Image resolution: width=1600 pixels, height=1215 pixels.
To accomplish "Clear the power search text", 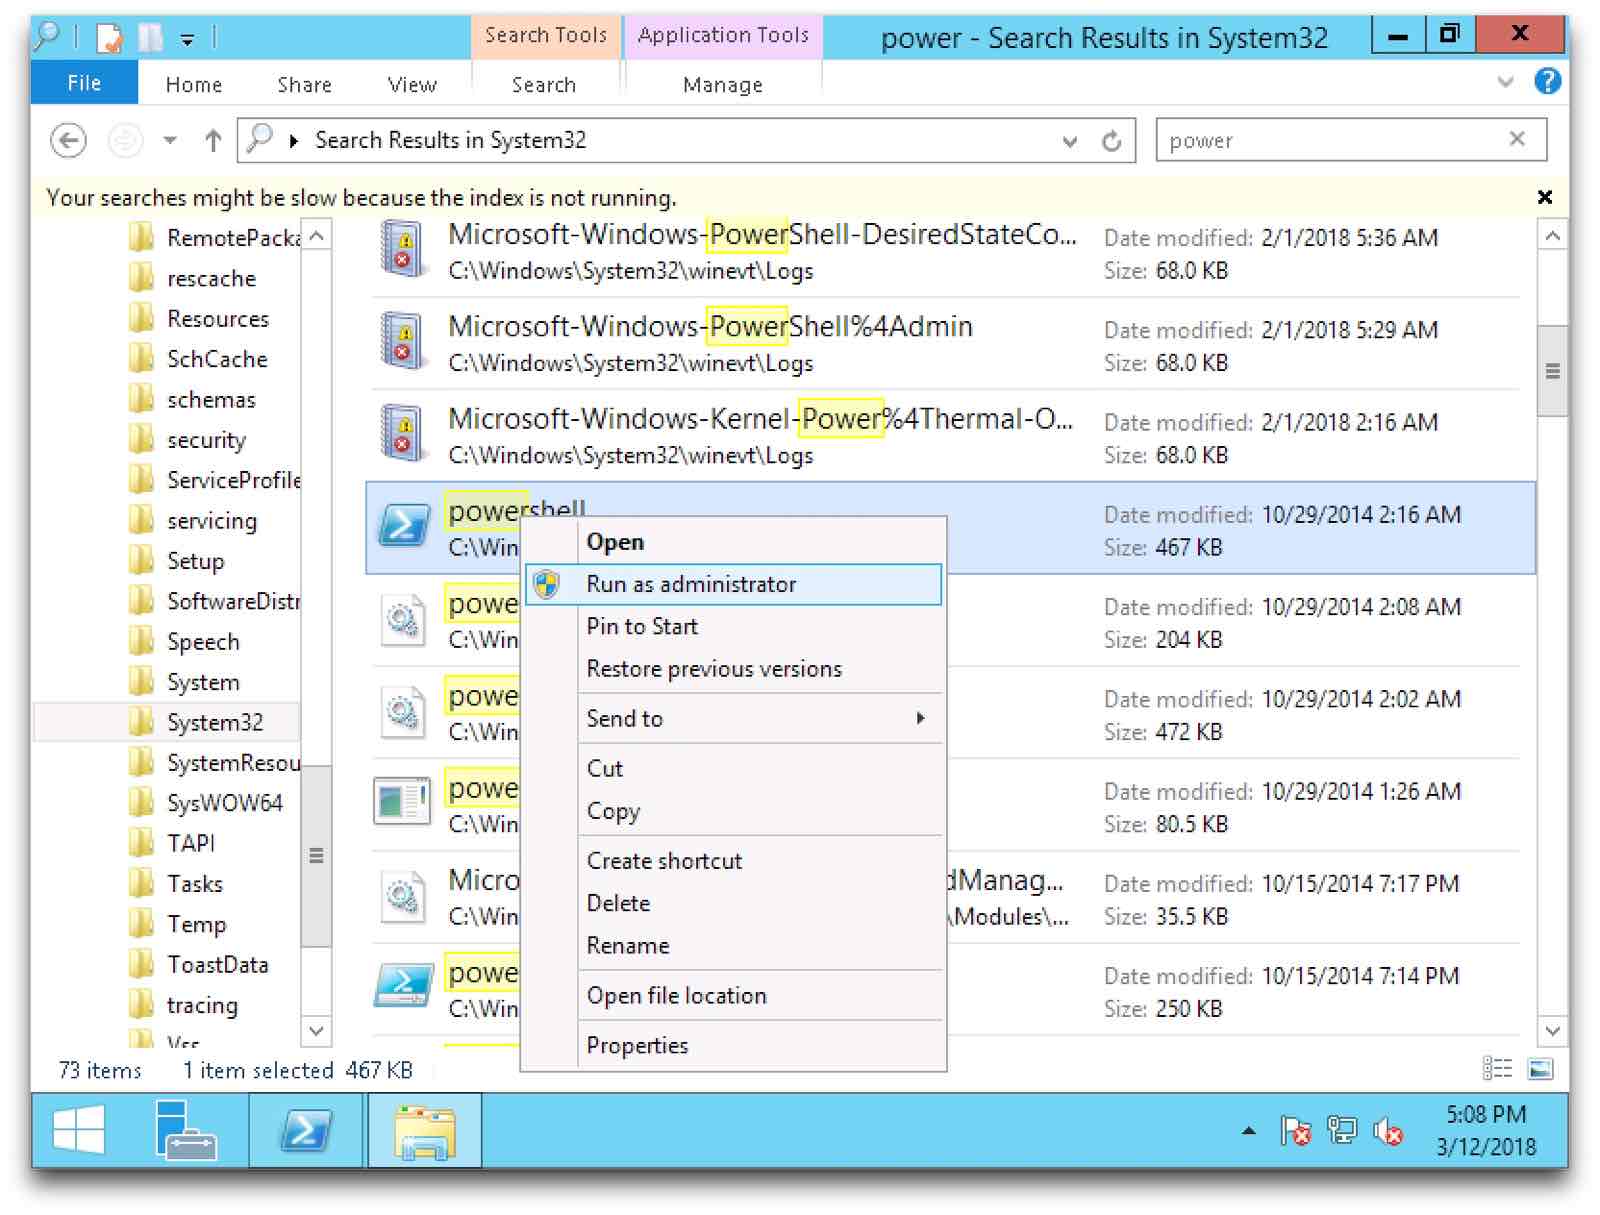I will [x=1517, y=139].
